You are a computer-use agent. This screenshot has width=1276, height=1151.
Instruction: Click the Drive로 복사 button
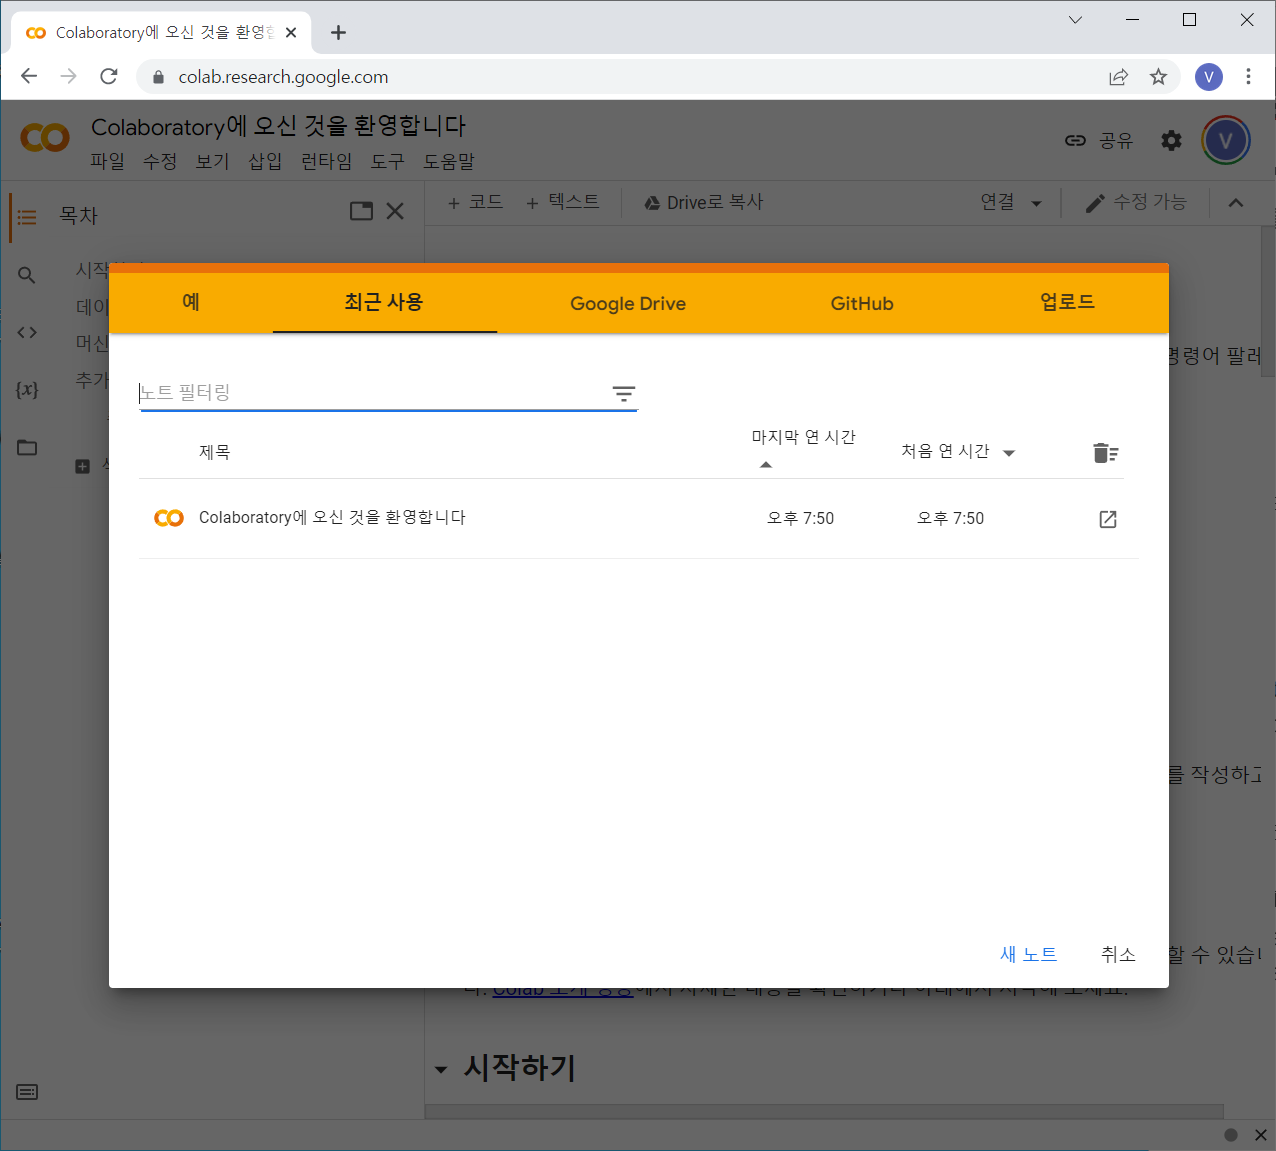point(703,202)
